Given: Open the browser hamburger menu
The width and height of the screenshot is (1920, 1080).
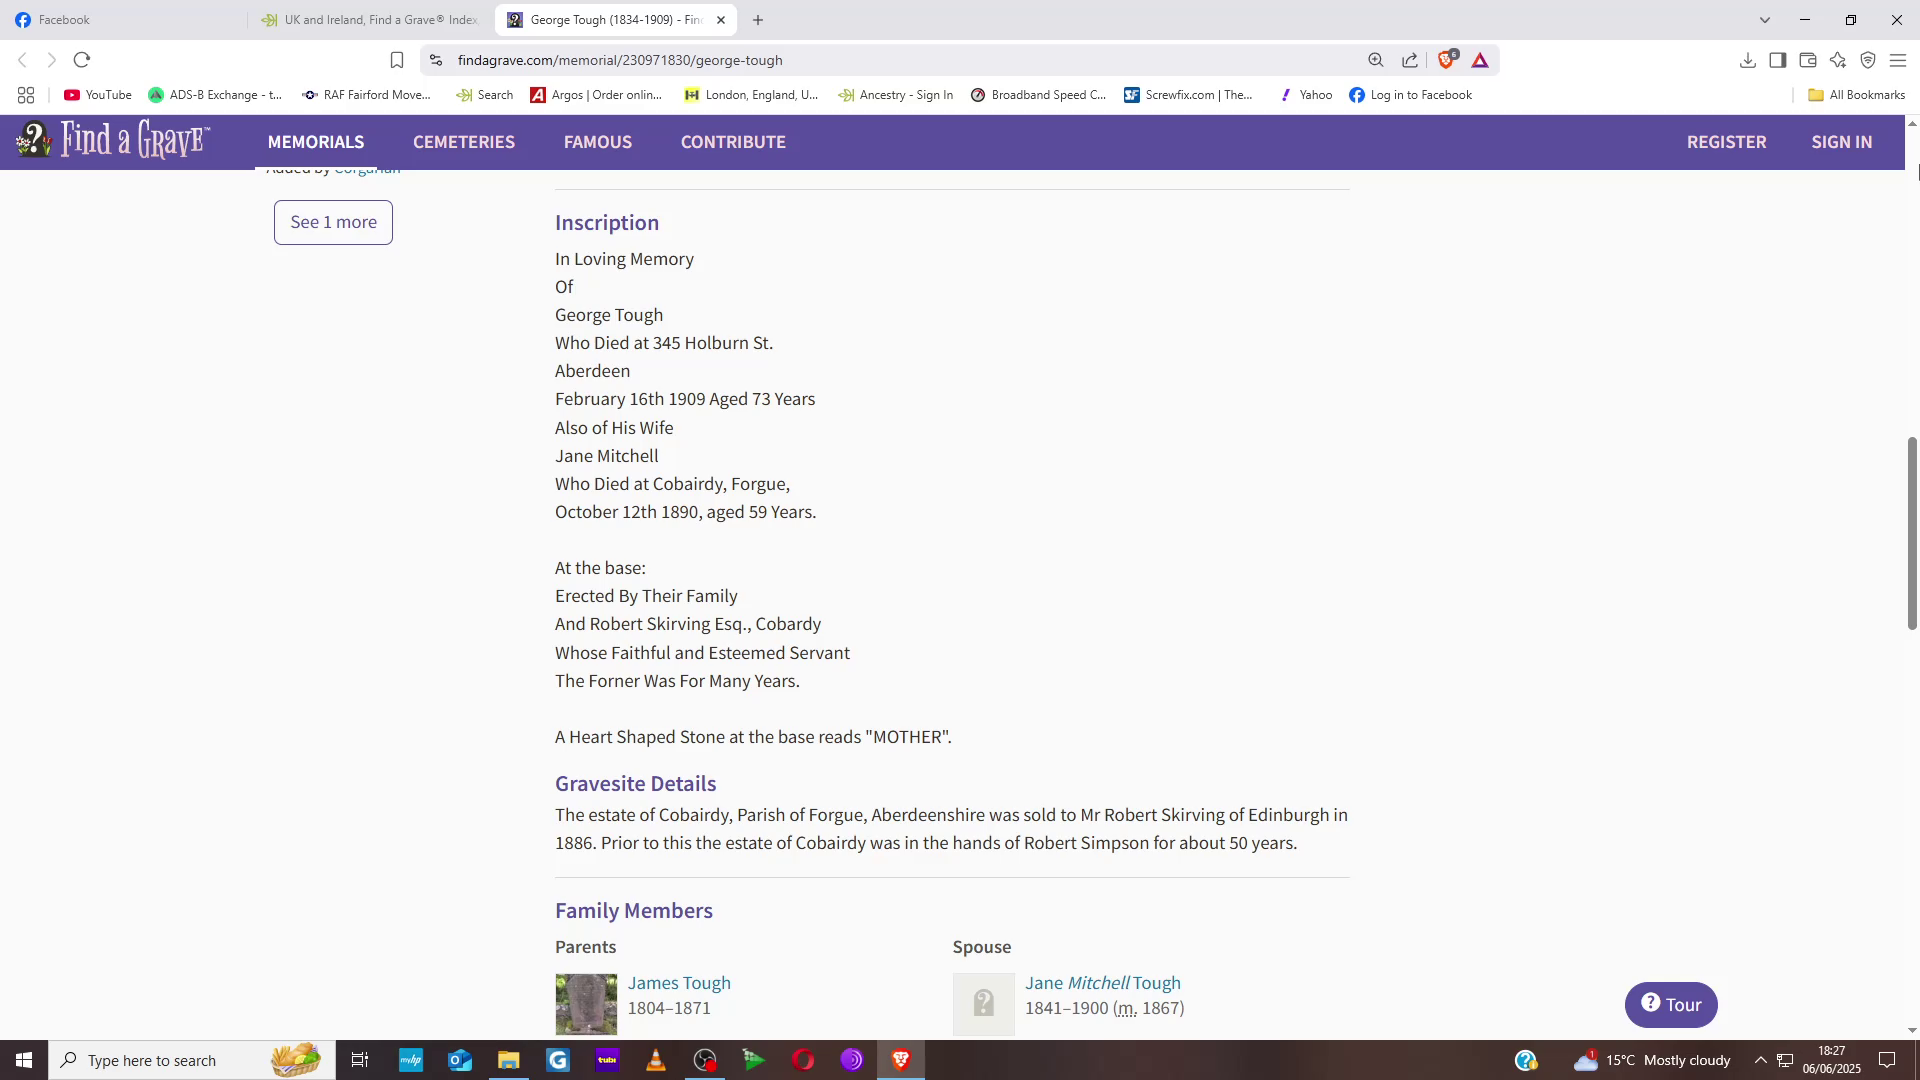Looking at the screenshot, I should click(1897, 60).
